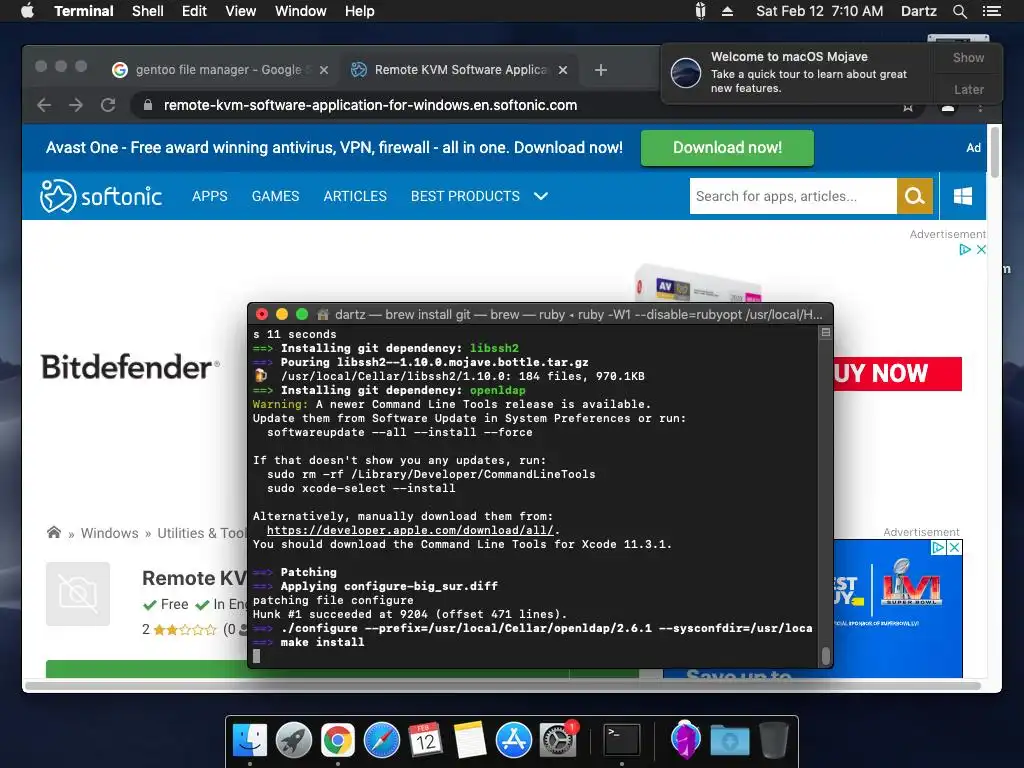Open the Shell menu
The height and width of the screenshot is (768, 1024).
[148, 11]
